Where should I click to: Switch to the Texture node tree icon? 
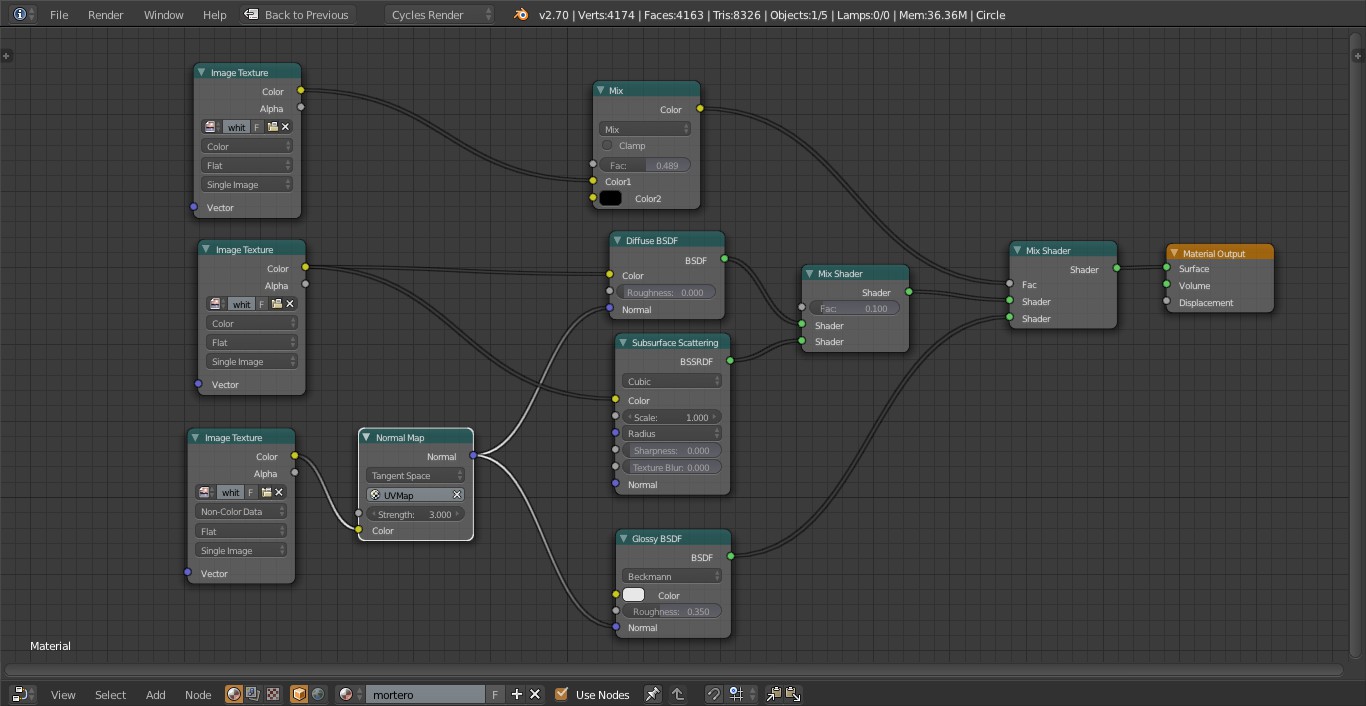tap(272, 694)
